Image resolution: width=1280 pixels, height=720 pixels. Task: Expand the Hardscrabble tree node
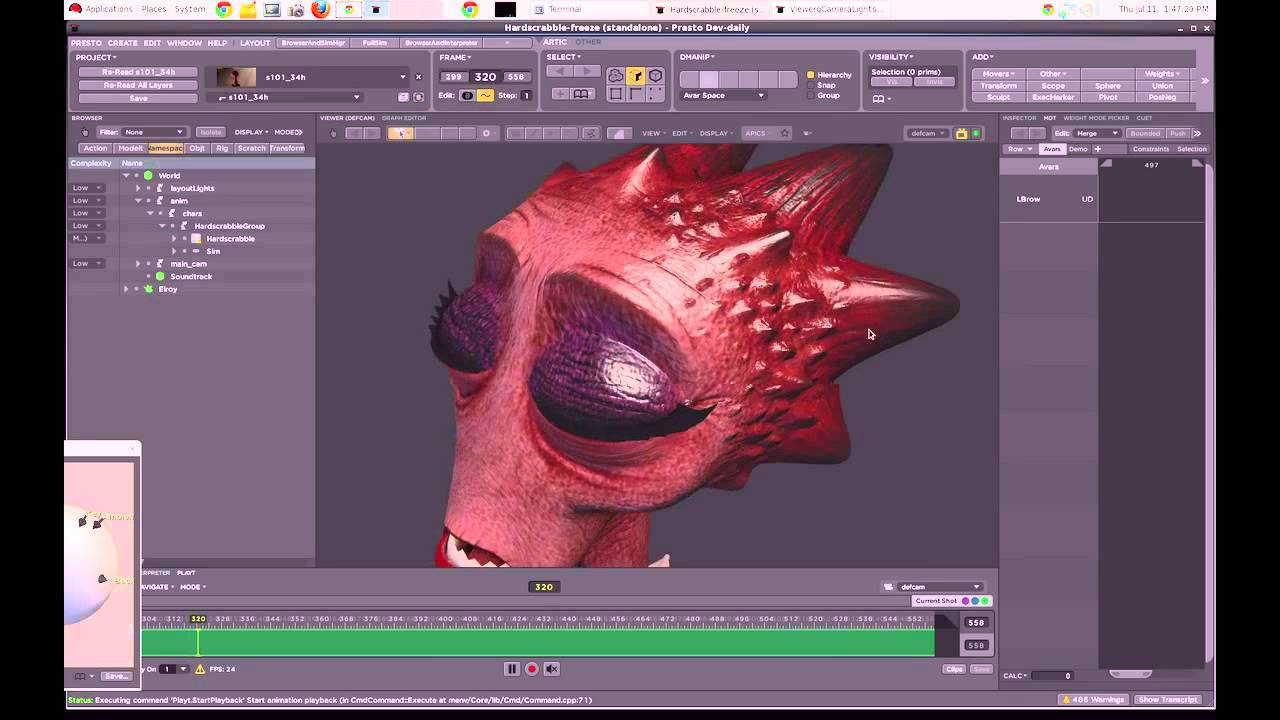(x=174, y=238)
